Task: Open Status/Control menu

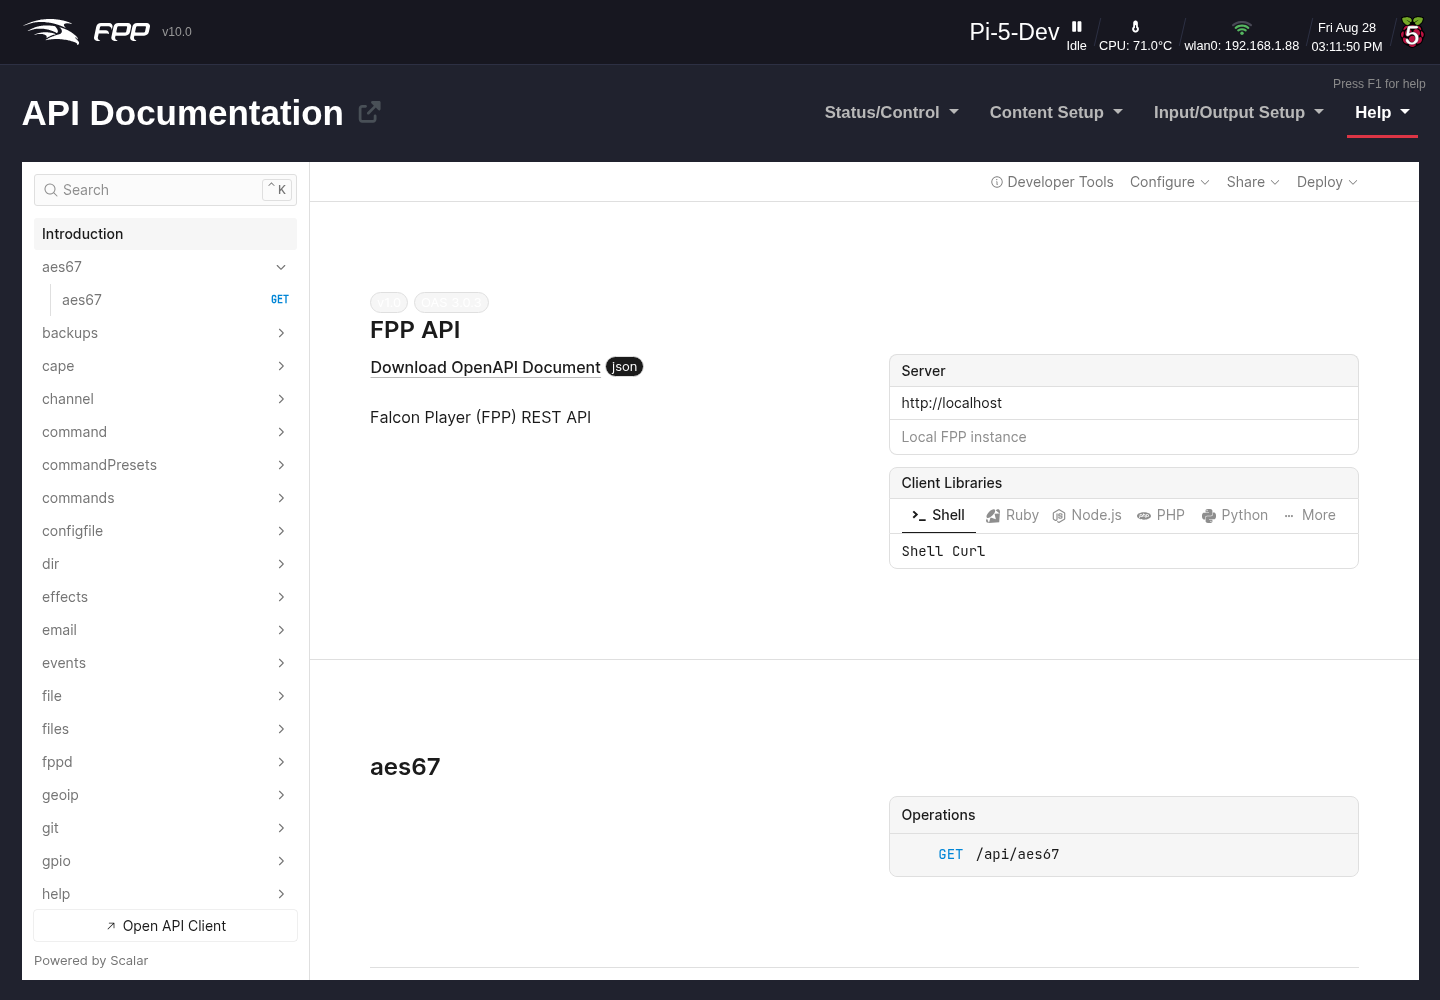Action: coord(891,113)
